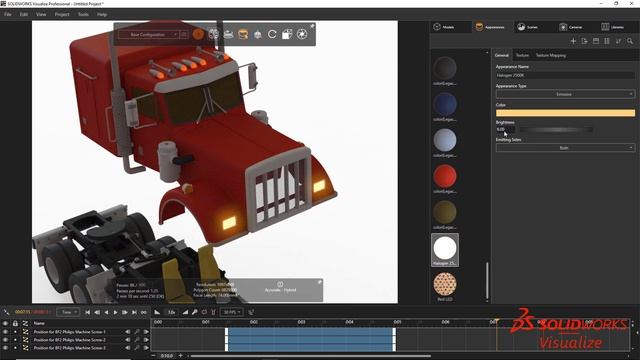This screenshot has height=360, width=640.
Task: Pin the floating viewport toolbar
Action: [x=312, y=26]
